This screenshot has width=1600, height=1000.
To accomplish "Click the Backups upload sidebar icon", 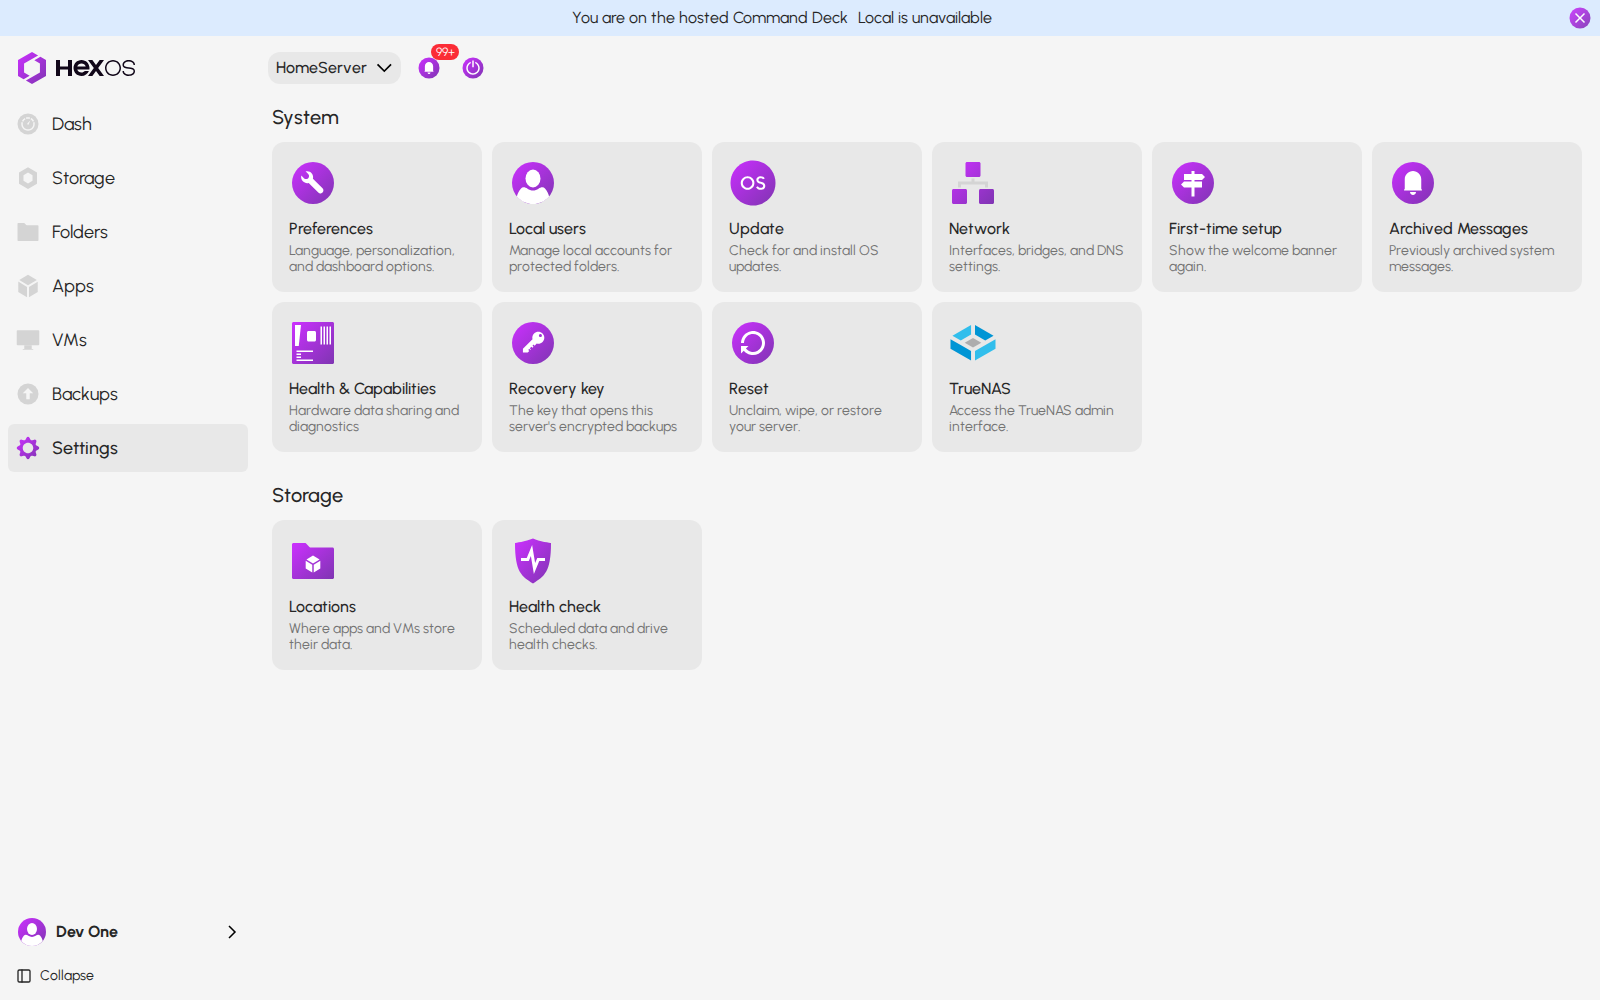I will [28, 394].
